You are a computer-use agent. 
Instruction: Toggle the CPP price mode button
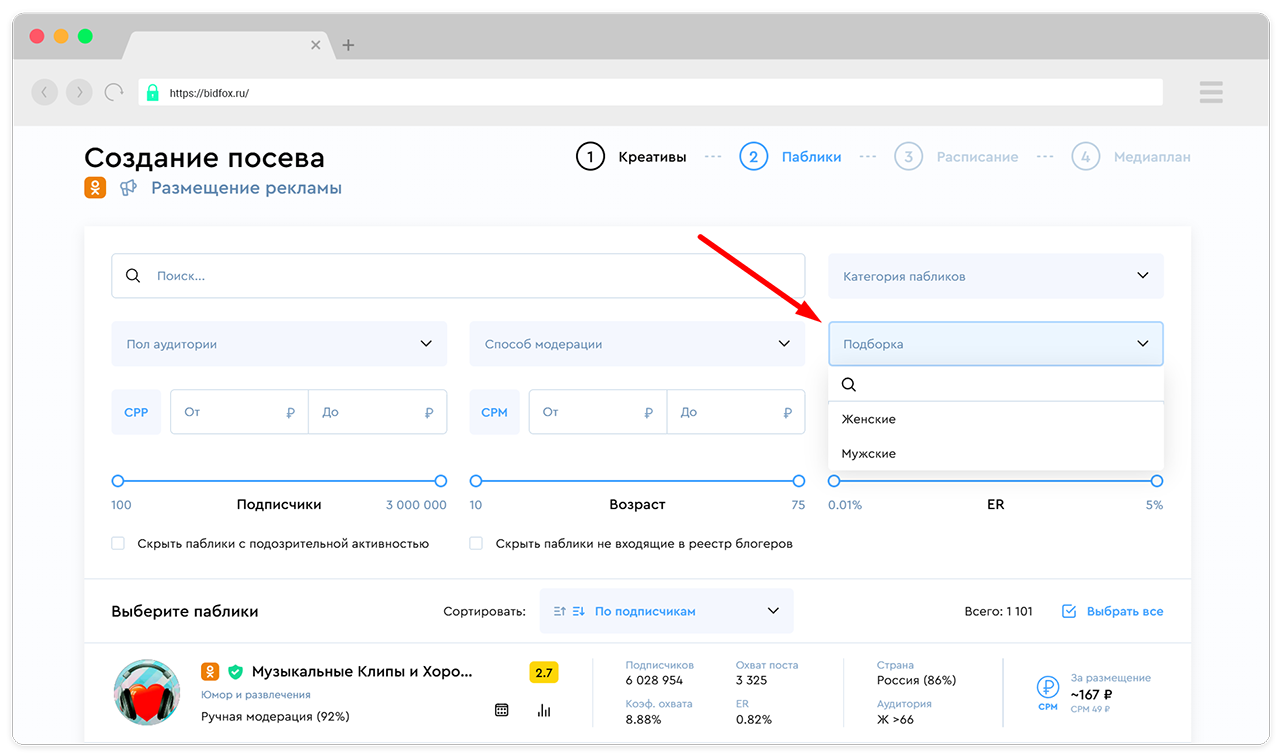(x=136, y=412)
